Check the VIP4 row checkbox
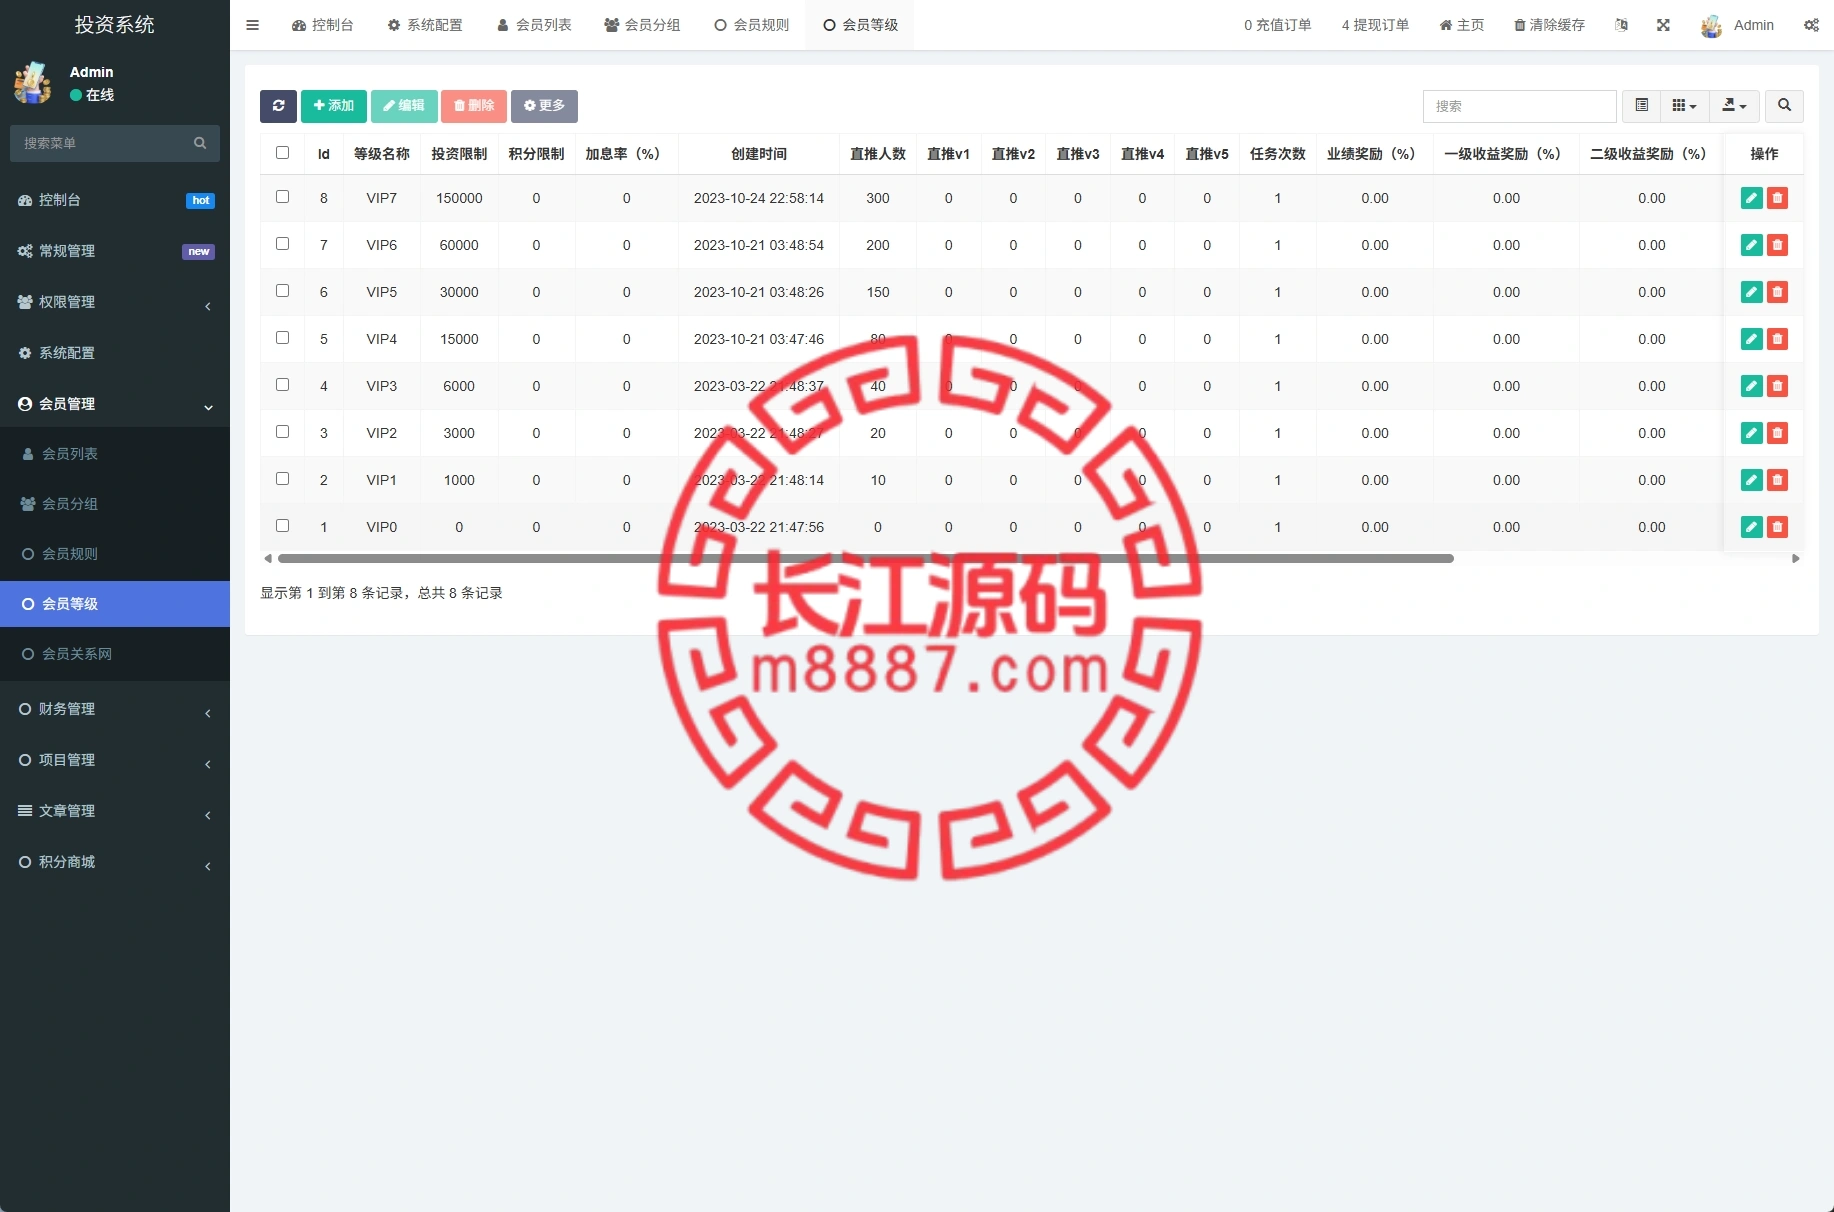Viewport: 1834px width, 1212px height. point(282,338)
